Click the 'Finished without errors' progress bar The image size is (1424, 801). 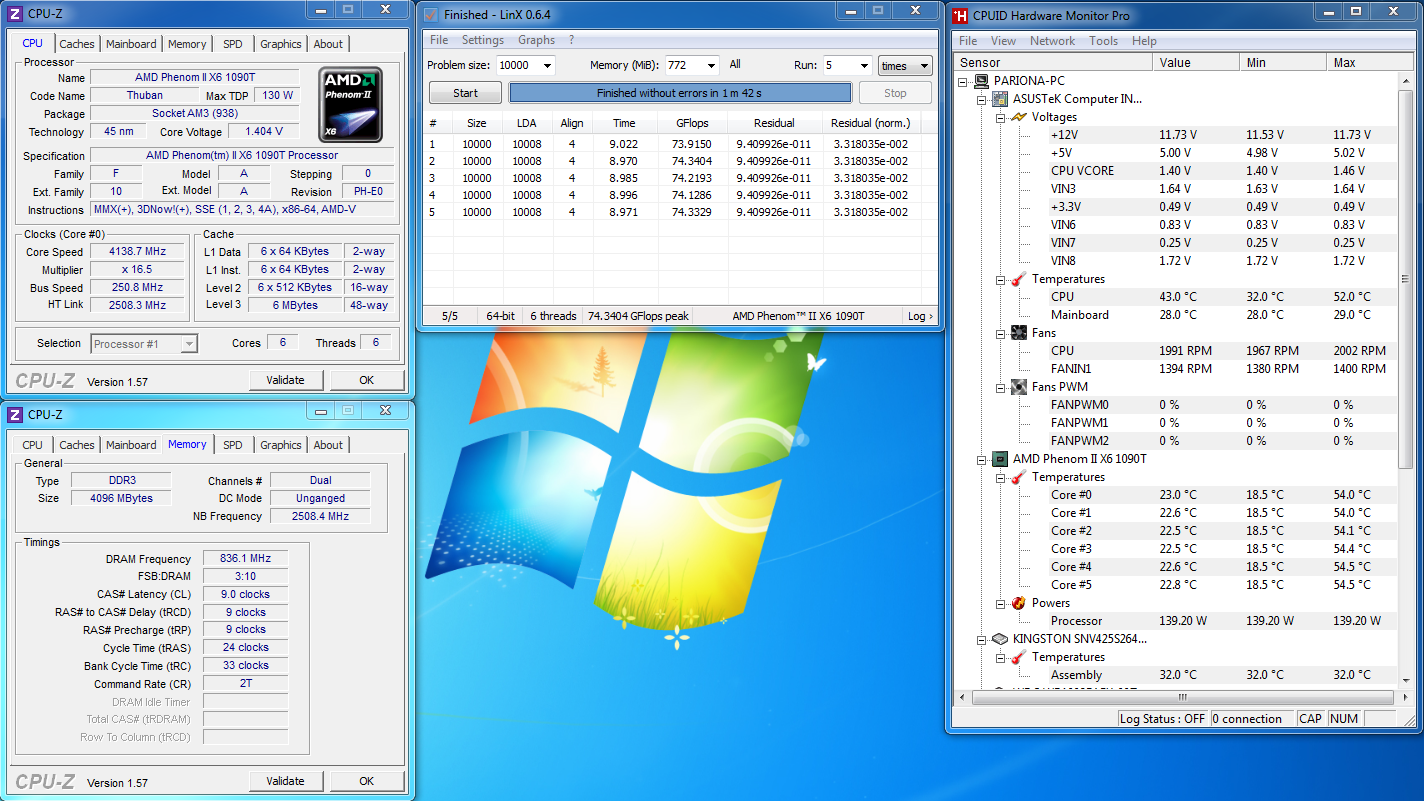pos(680,93)
